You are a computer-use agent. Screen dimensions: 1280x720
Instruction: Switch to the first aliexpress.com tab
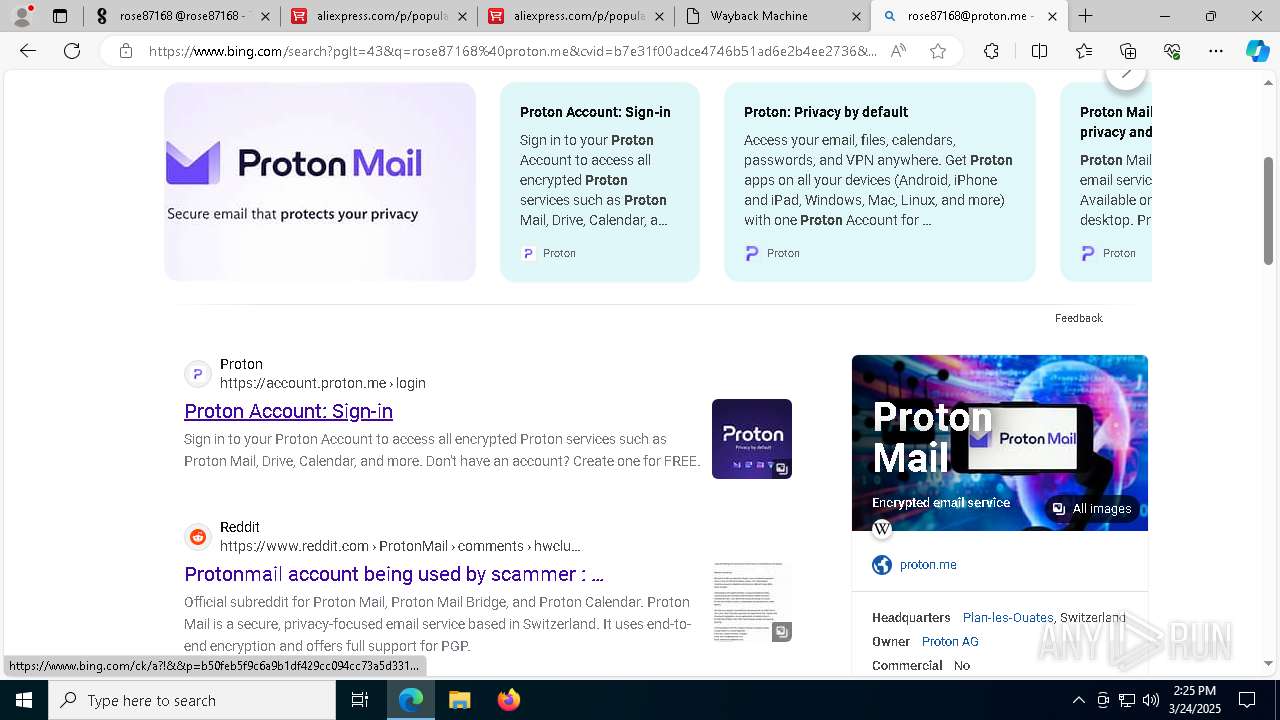coord(380,16)
